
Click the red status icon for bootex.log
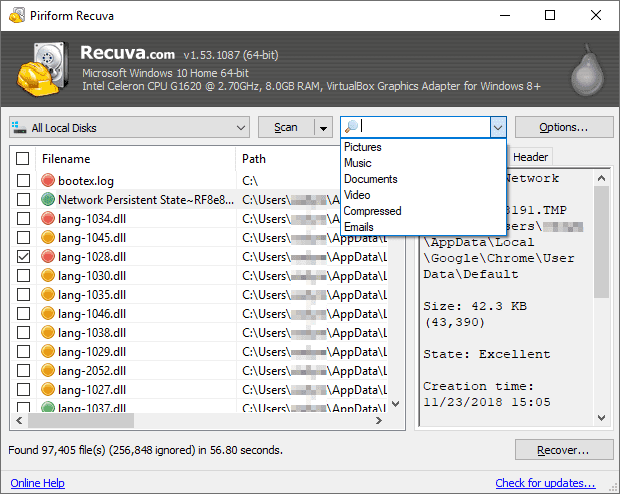tap(48, 180)
